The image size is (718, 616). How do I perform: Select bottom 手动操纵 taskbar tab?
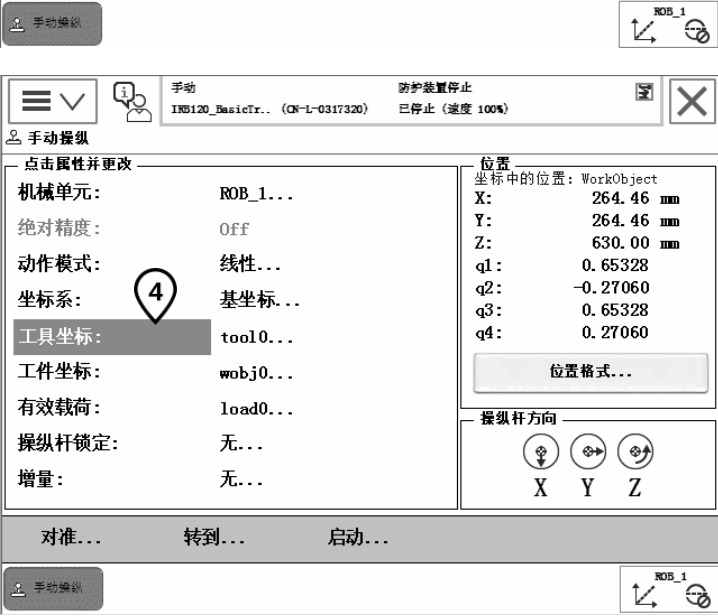(53, 589)
